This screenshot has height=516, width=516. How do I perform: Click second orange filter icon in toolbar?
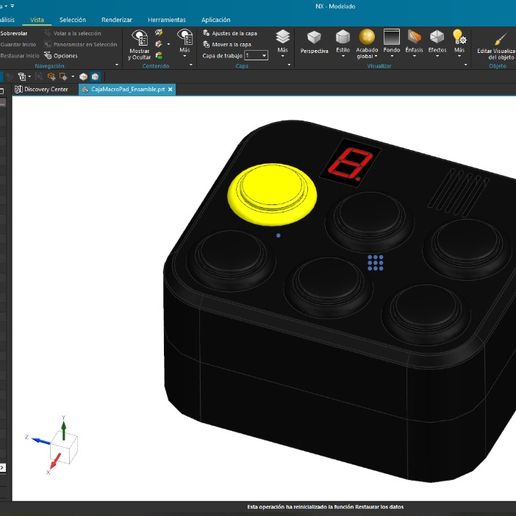(x=63, y=77)
